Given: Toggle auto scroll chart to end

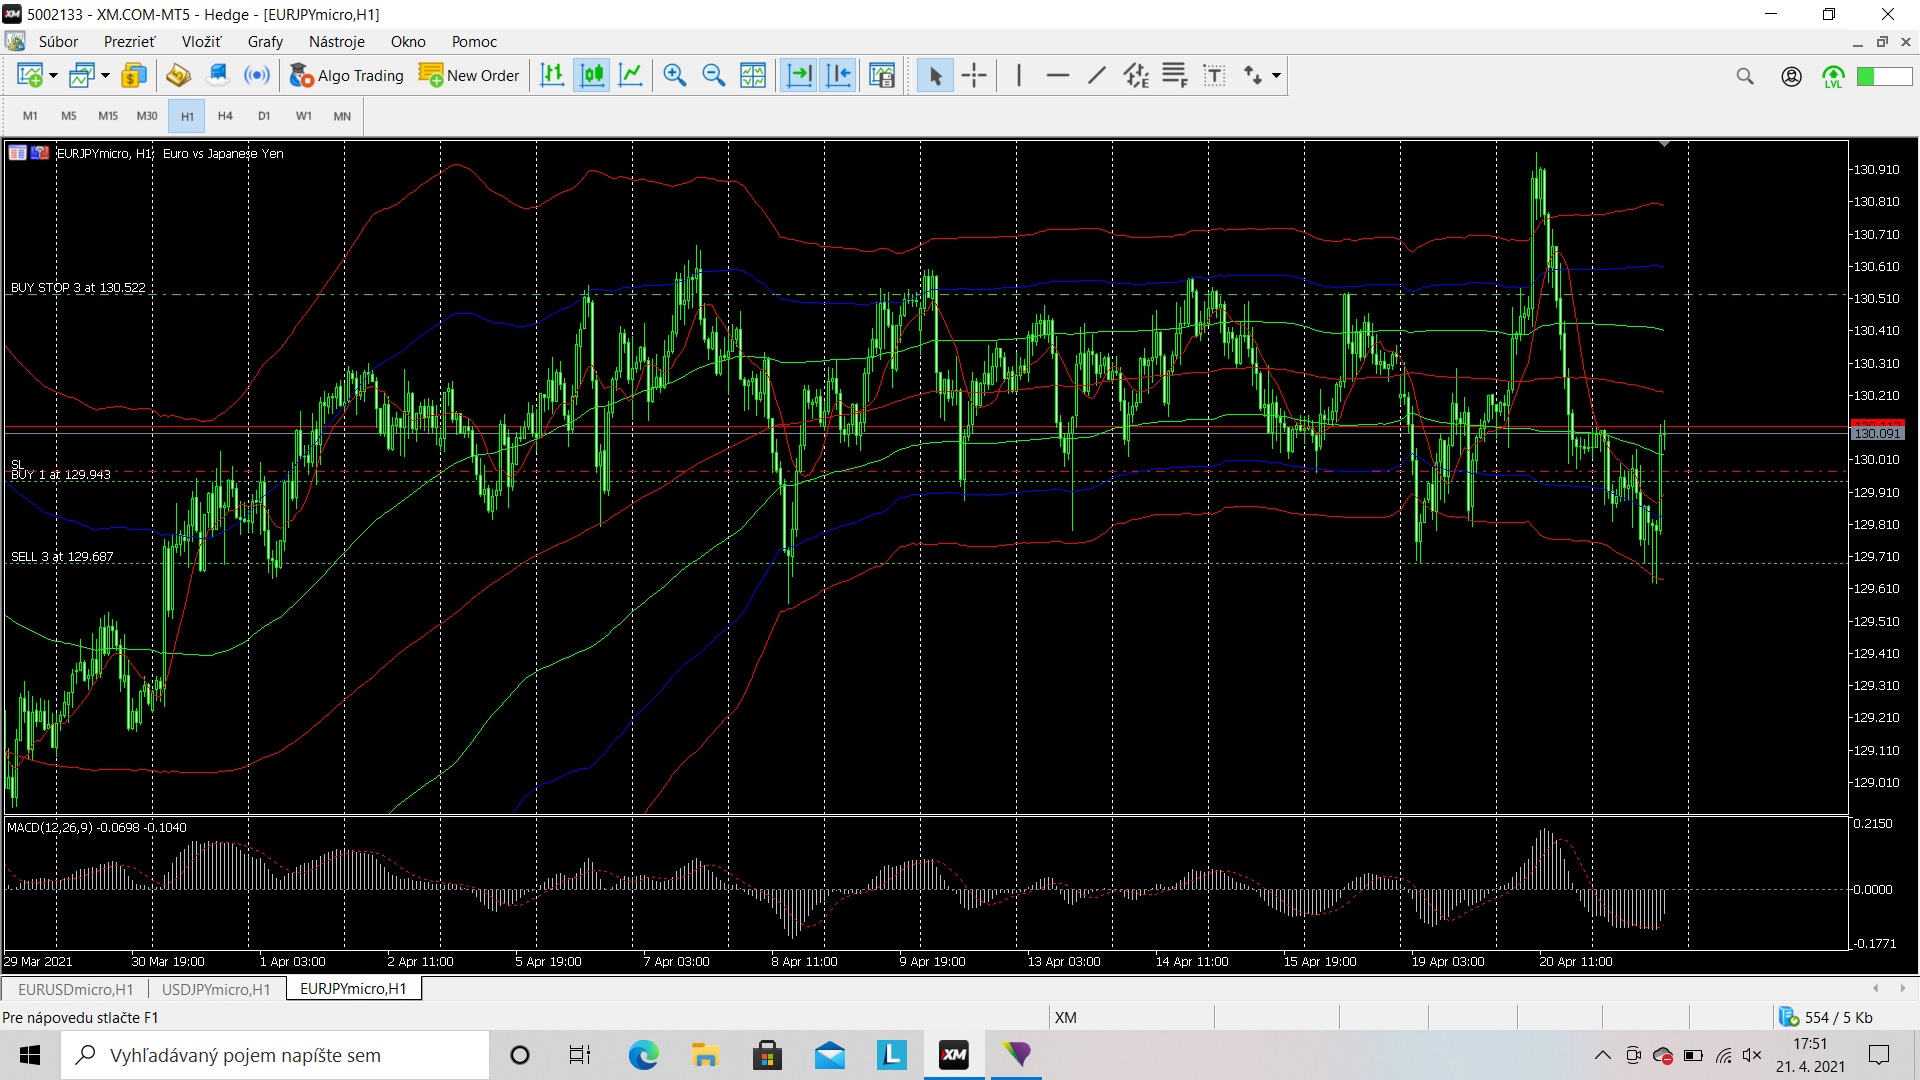Looking at the screenshot, I should [799, 75].
